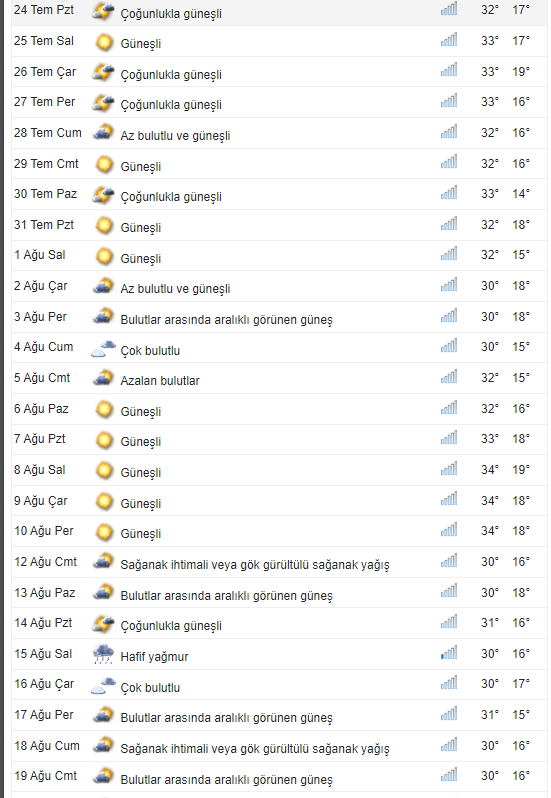This screenshot has height=798, width=551.
Task: Click the cloud-sun icon for 2 Ağu Çar
Action: click(x=103, y=287)
